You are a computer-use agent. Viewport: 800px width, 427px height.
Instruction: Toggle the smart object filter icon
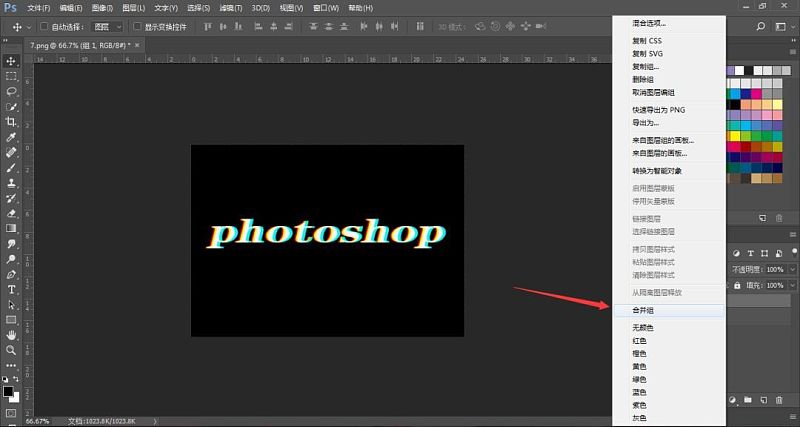pyautogui.click(x=779, y=254)
